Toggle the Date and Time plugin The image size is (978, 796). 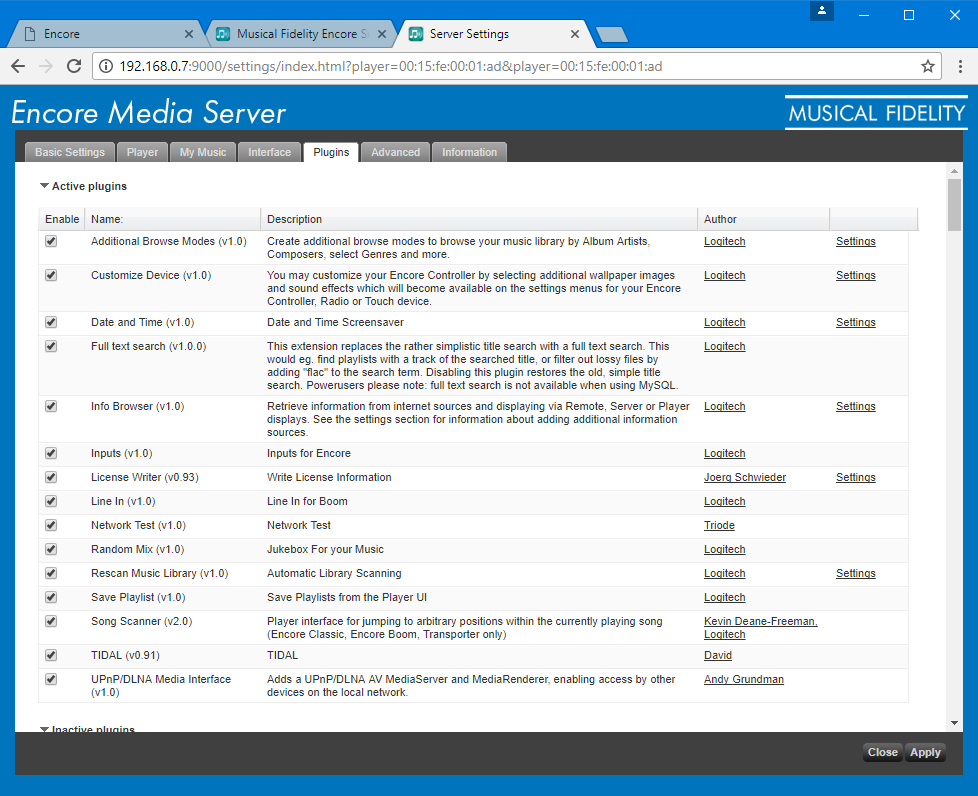[x=51, y=322]
